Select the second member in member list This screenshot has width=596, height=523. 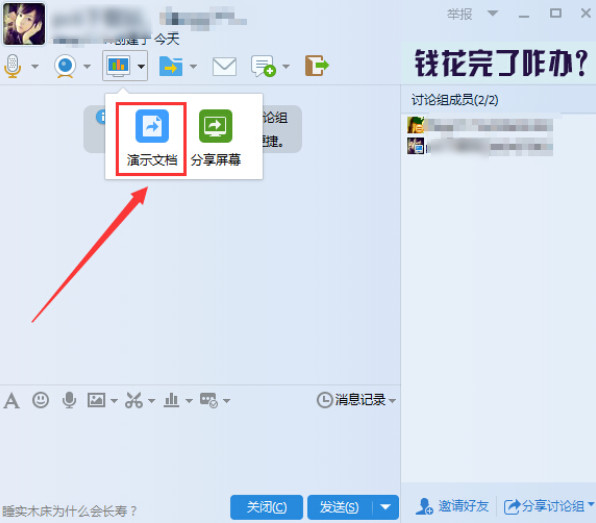click(x=480, y=146)
